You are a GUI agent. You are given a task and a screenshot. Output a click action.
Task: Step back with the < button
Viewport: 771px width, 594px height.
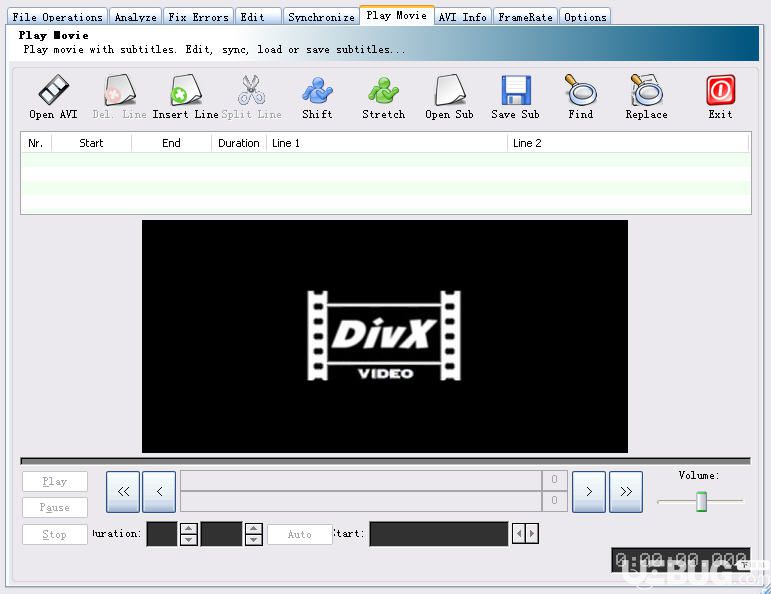pos(159,492)
